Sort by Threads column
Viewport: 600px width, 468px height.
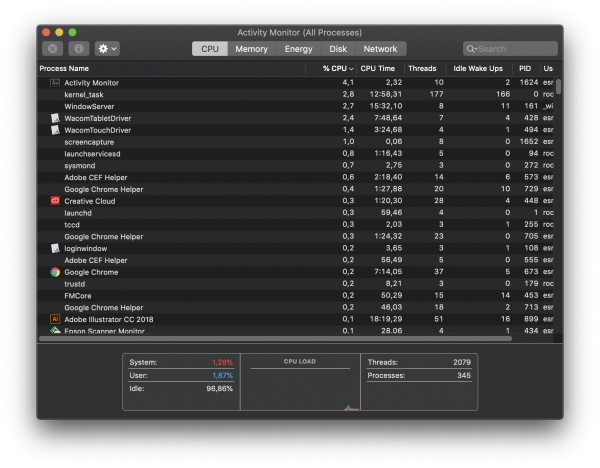pos(425,68)
